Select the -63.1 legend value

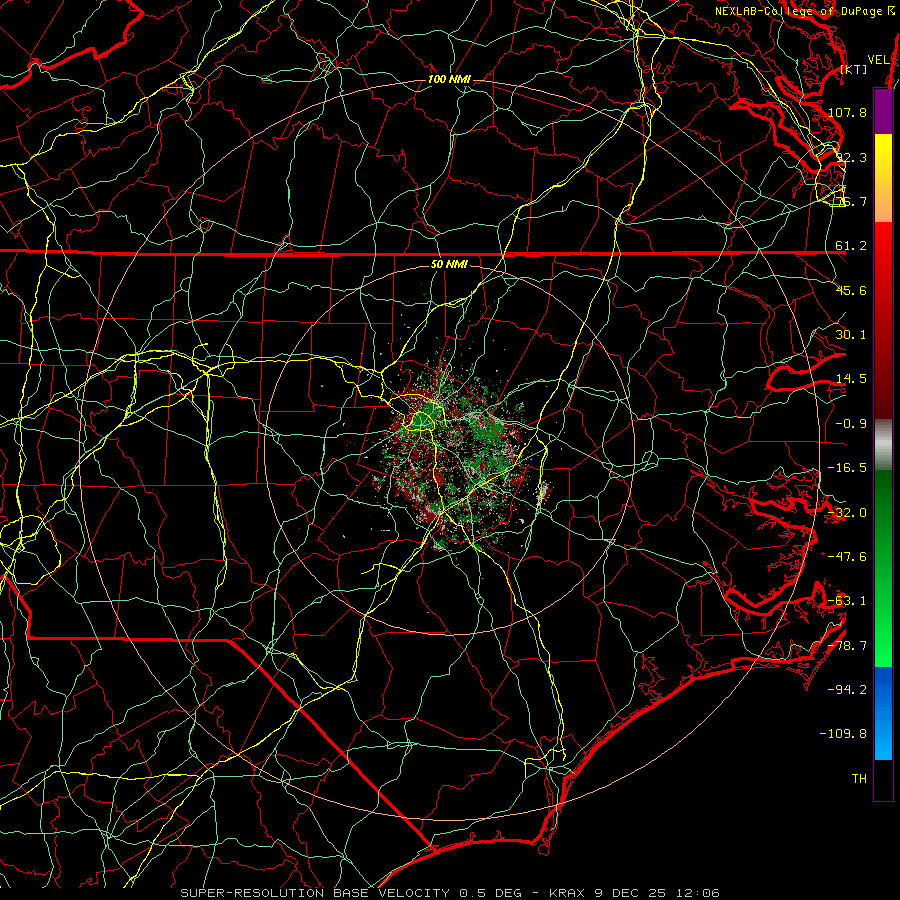(x=847, y=601)
